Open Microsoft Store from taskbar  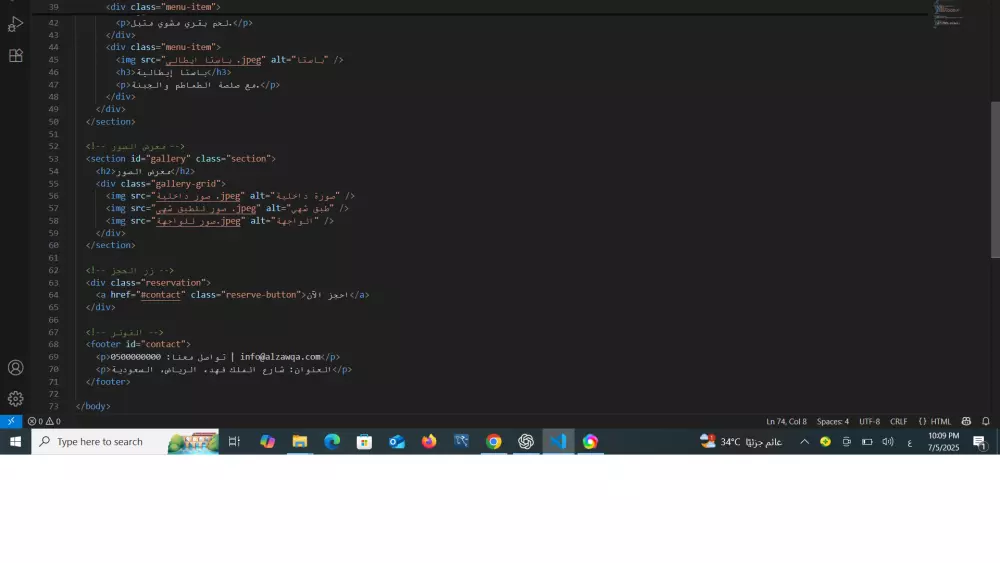click(364, 441)
